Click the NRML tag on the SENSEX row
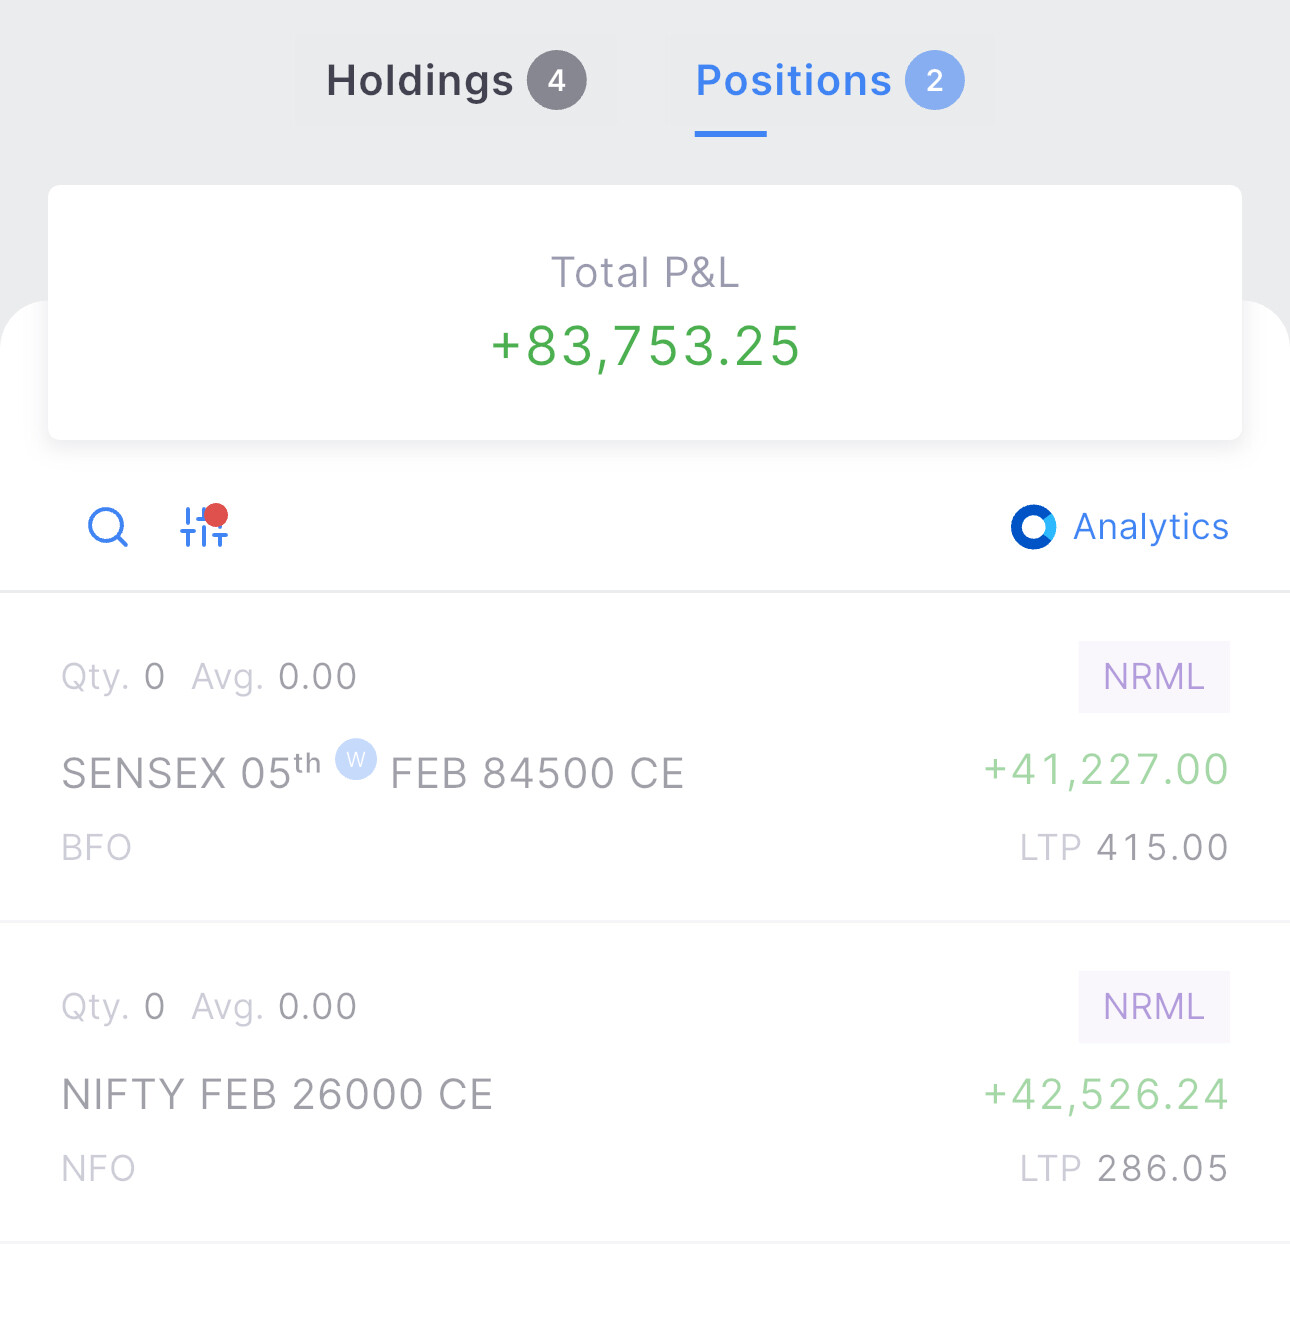This screenshot has width=1290, height=1336. click(1153, 677)
